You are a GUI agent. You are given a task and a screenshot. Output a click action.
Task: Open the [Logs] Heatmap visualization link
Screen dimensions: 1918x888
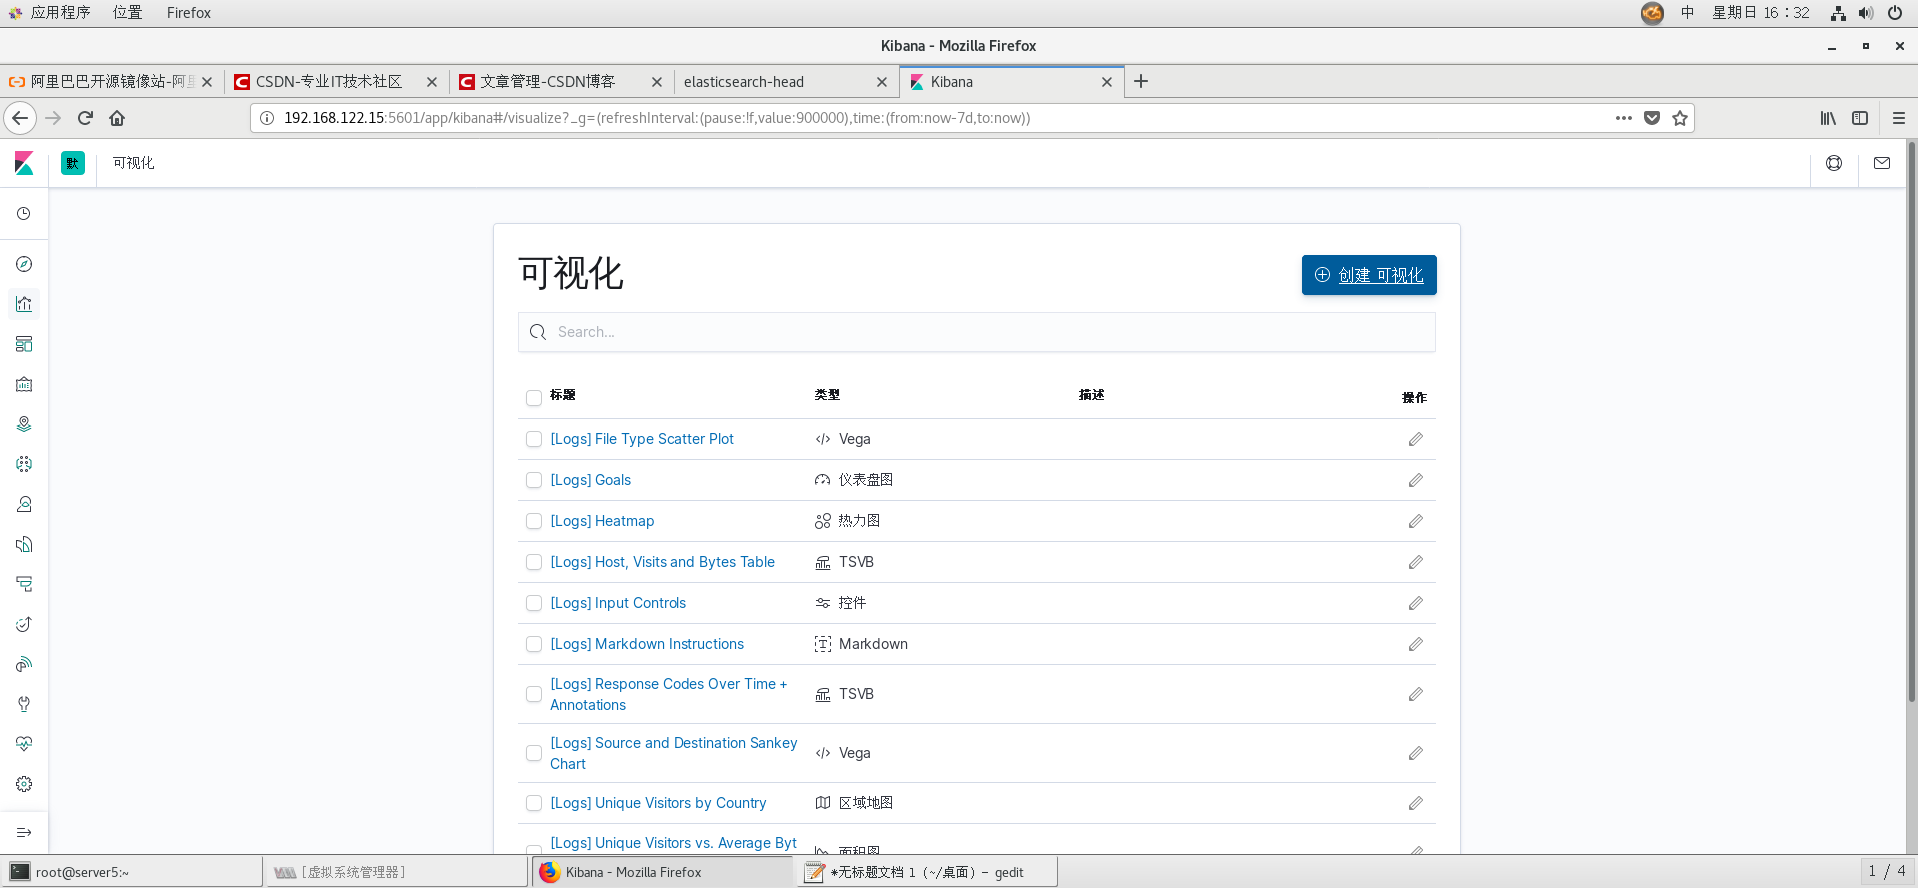pyautogui.click(x=602, y=521)
